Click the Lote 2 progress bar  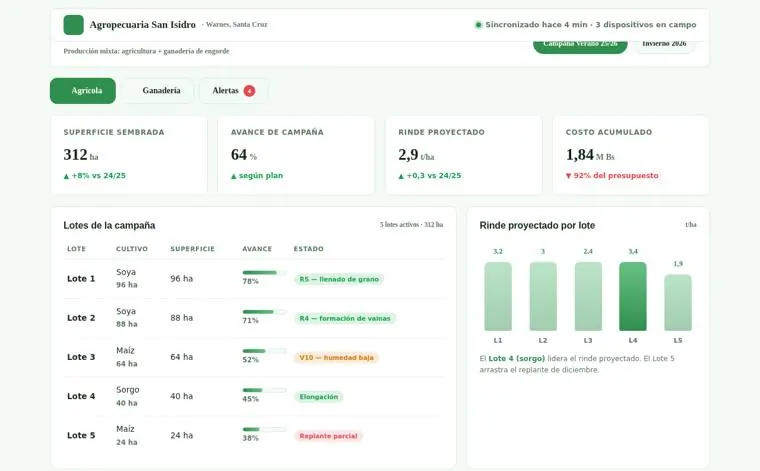[264, 312]
